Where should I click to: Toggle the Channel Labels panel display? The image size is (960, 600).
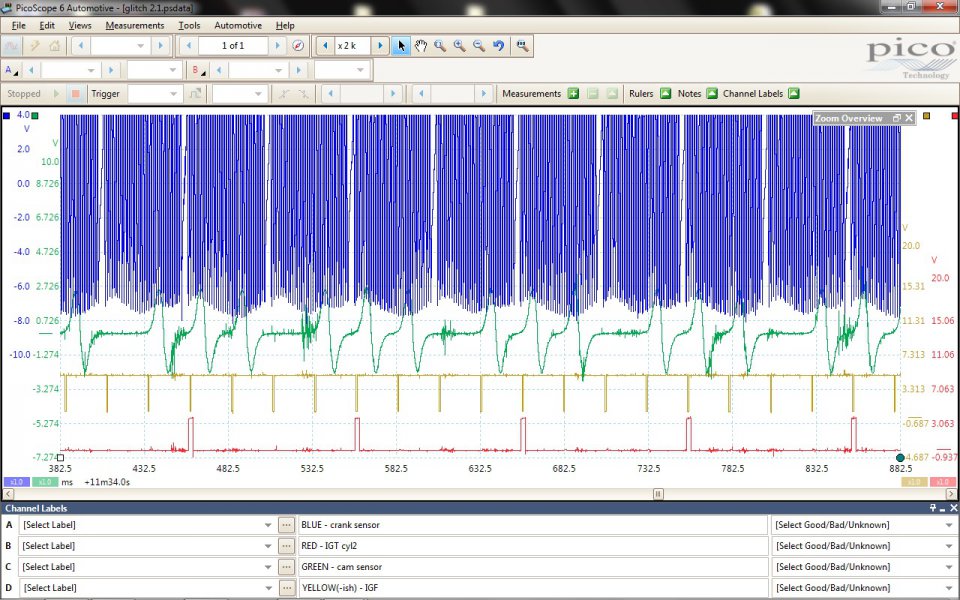793,94
